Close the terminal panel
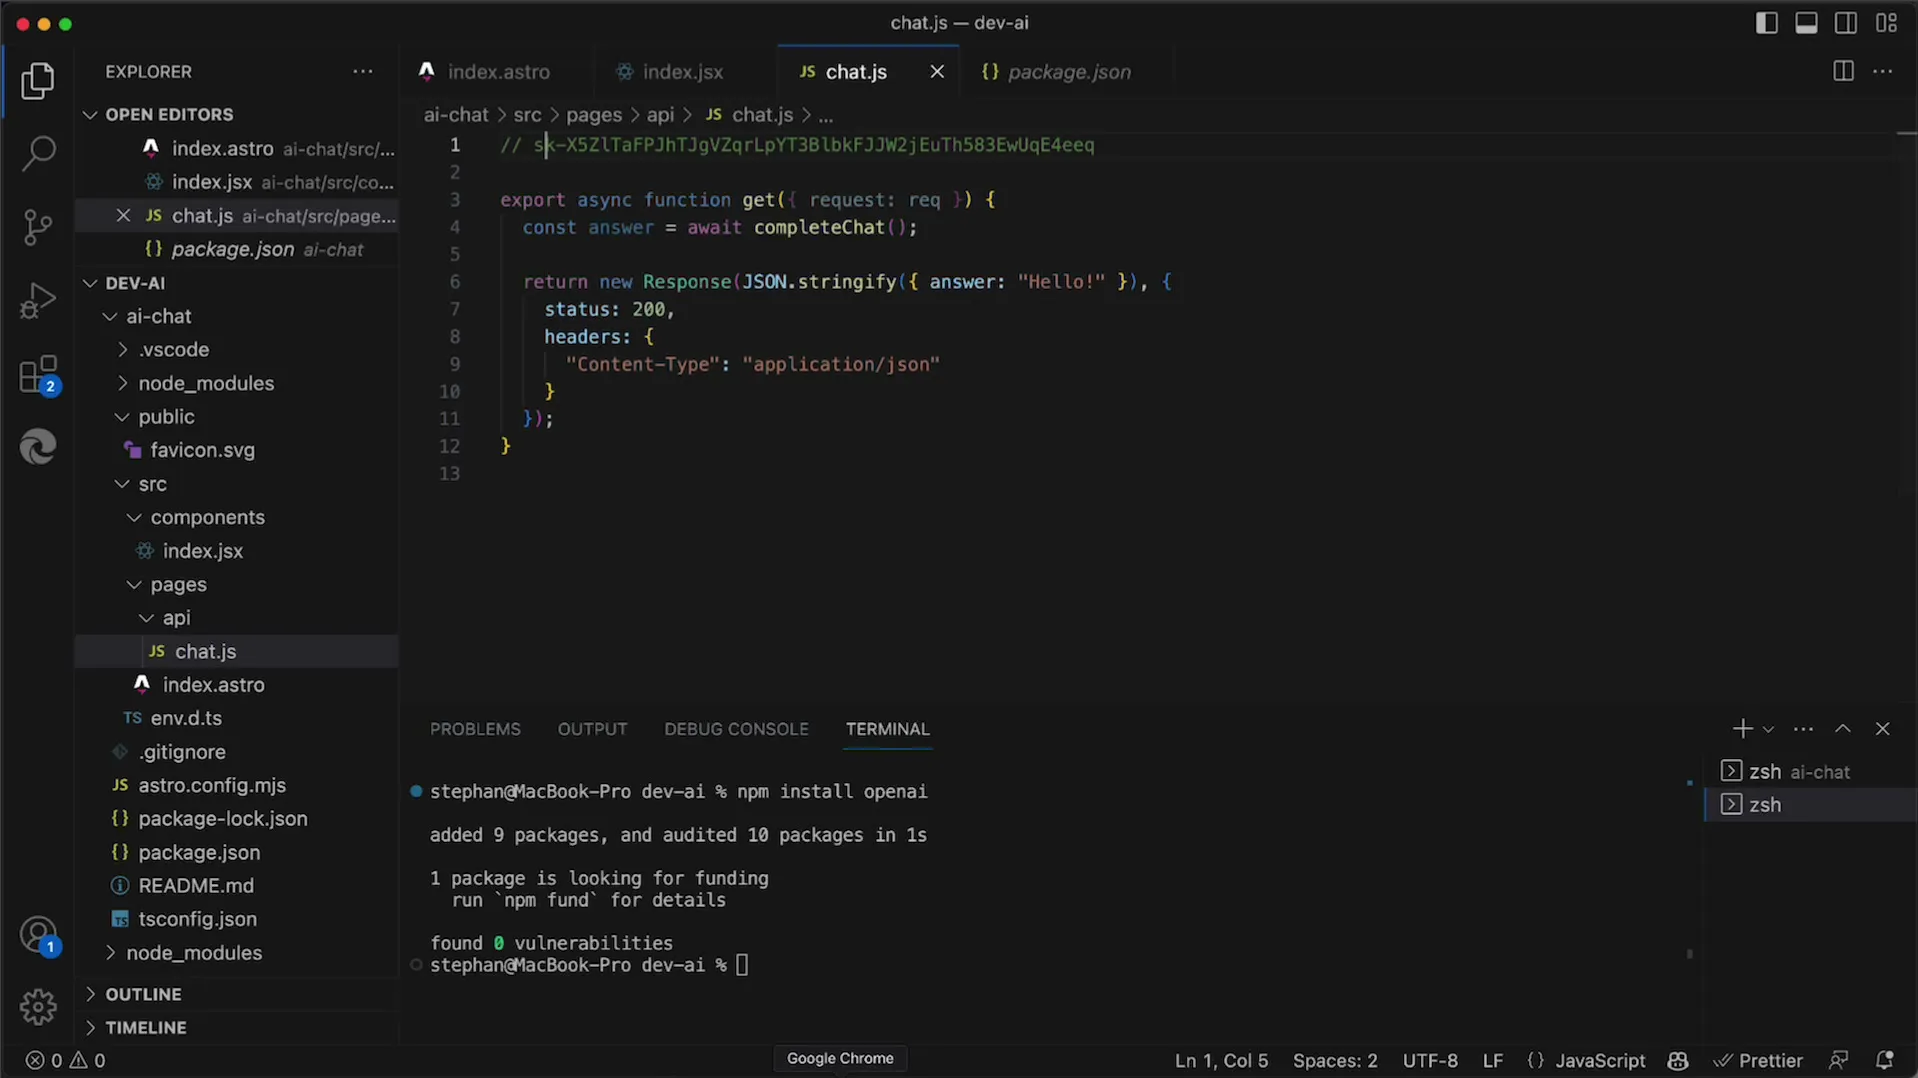This screenshot has height=1078, width=1918. click(1882, 729)
